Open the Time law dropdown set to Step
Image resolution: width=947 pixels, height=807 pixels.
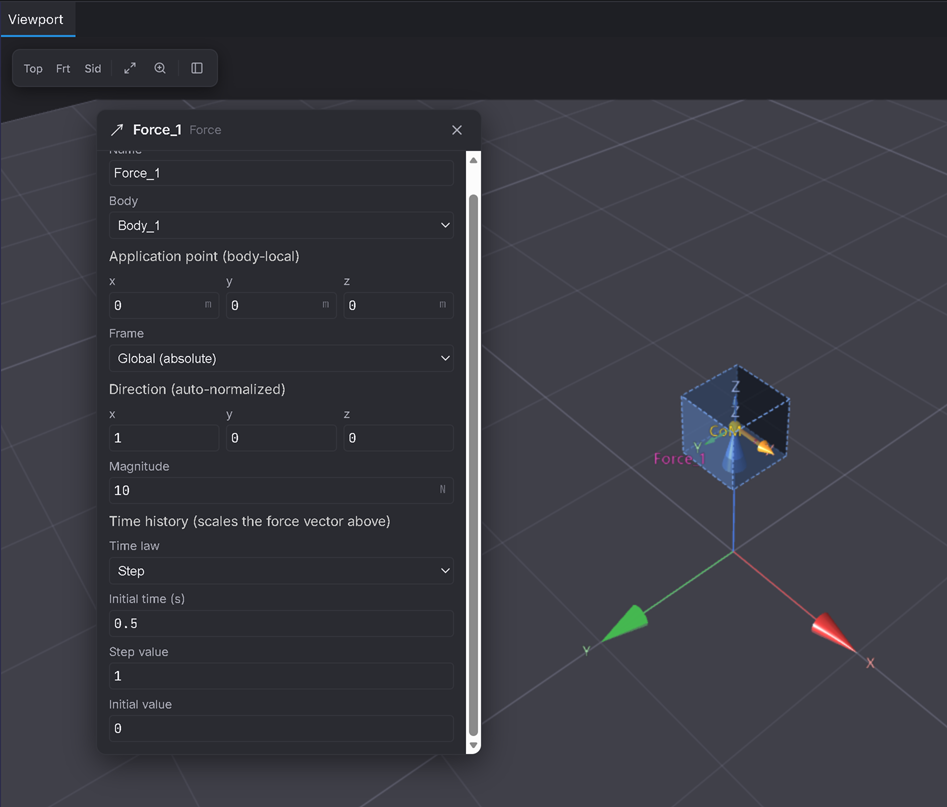281,571
